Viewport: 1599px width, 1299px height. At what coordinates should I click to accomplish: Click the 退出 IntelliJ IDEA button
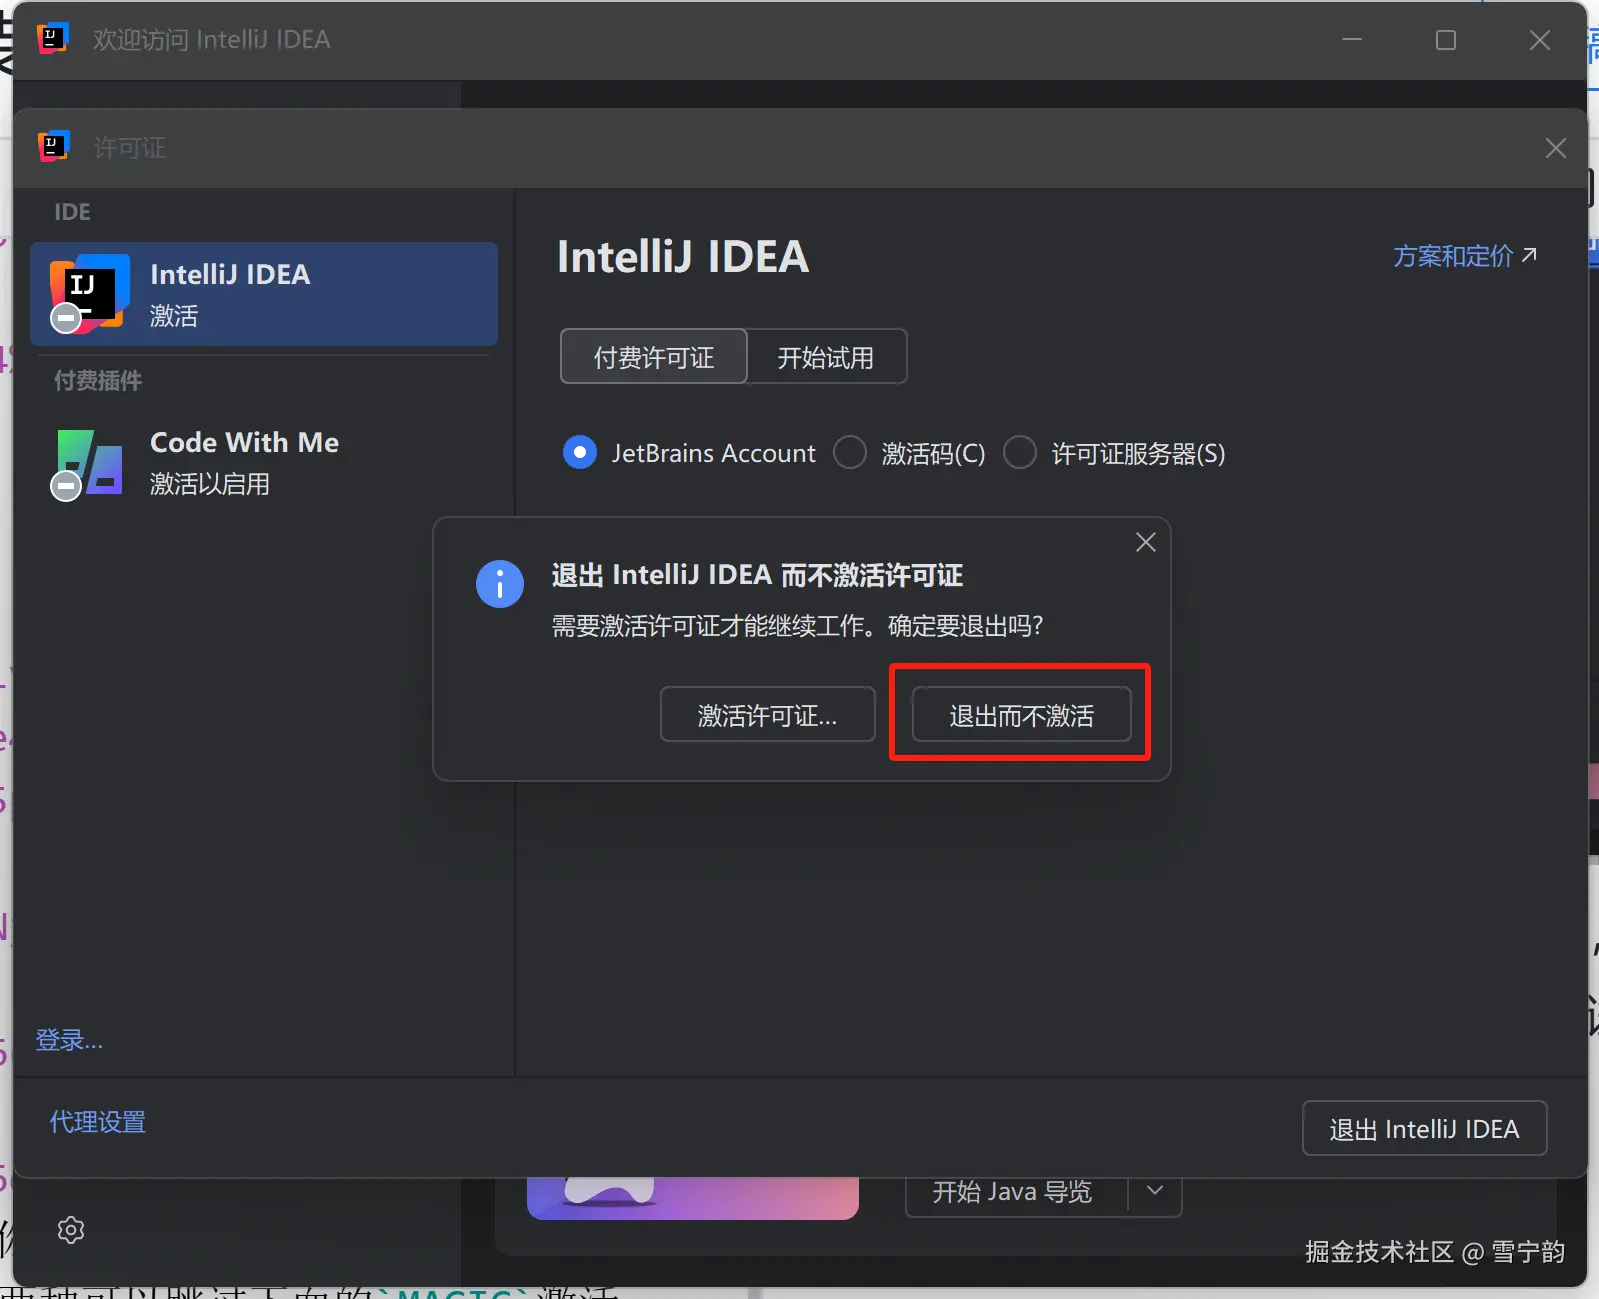click(1425, 1129)
